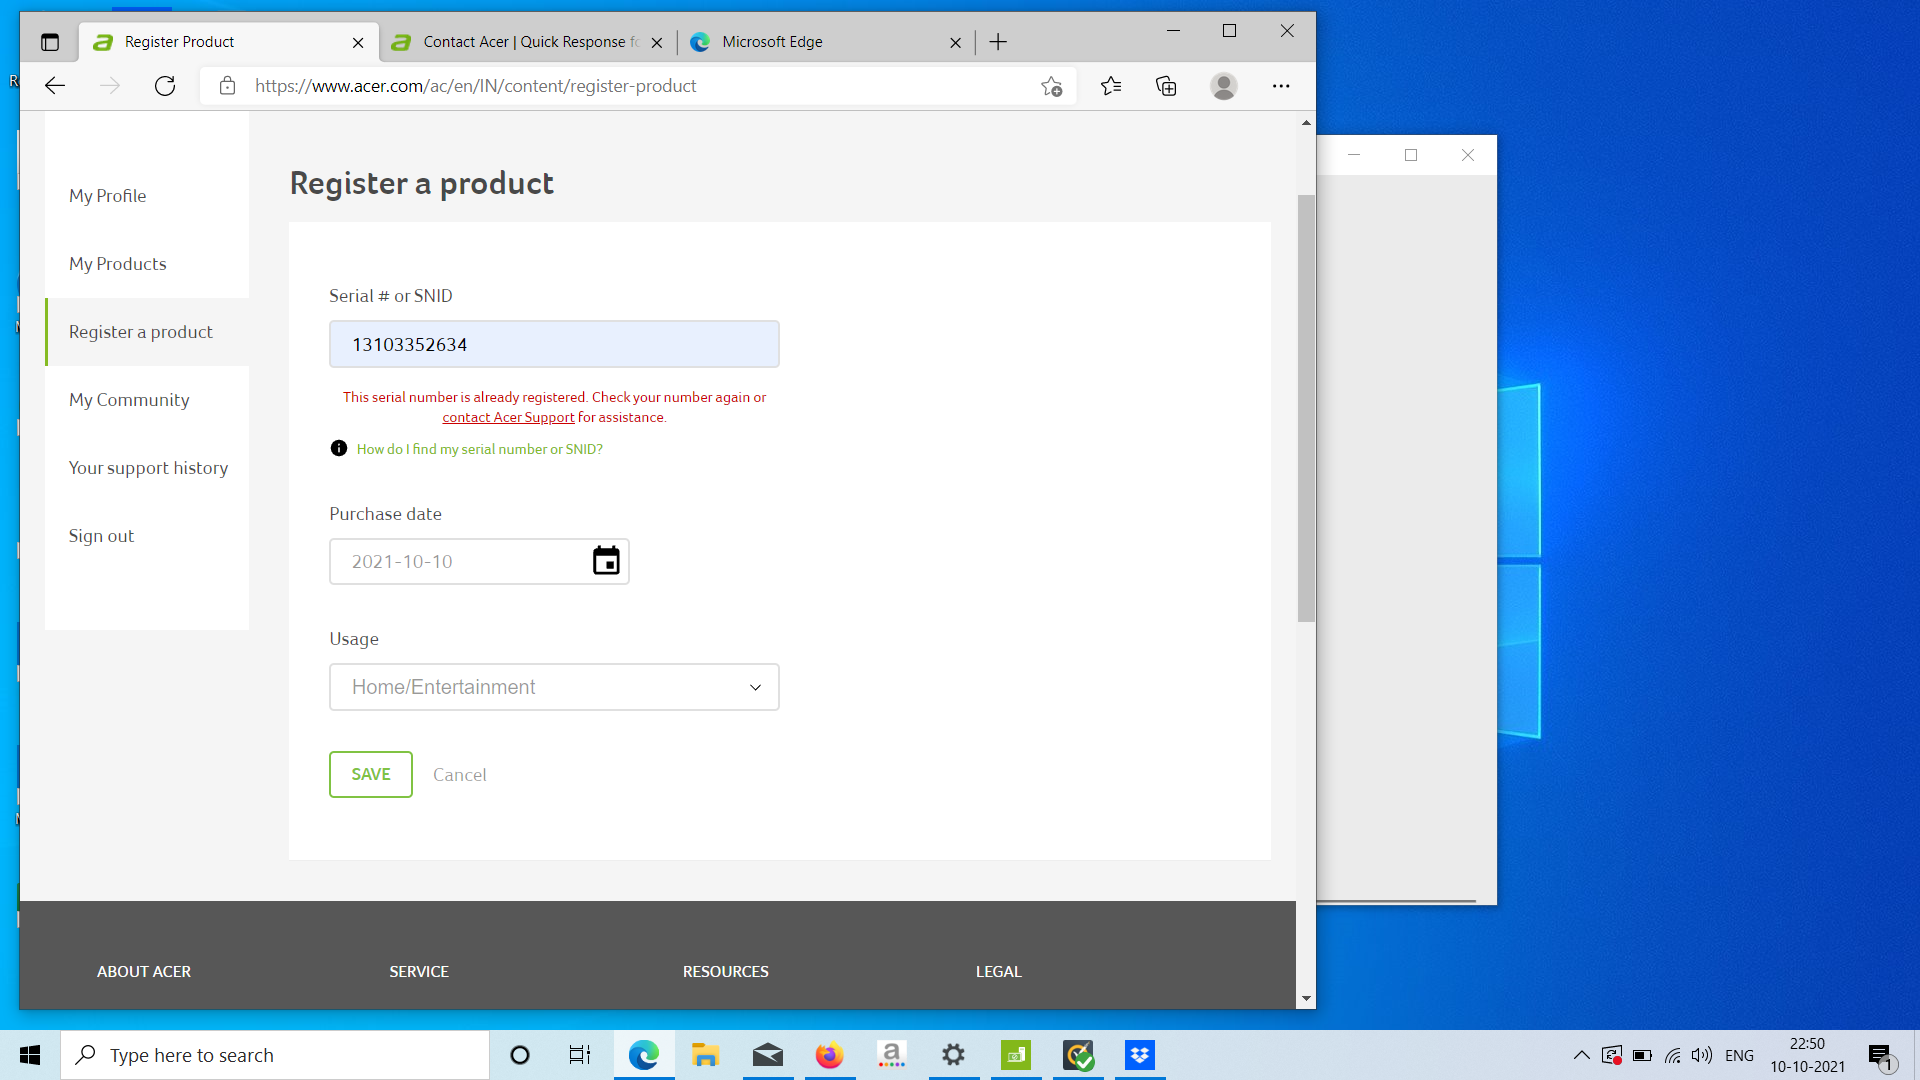Follow the contact Acer Support link

coord(508,417)
